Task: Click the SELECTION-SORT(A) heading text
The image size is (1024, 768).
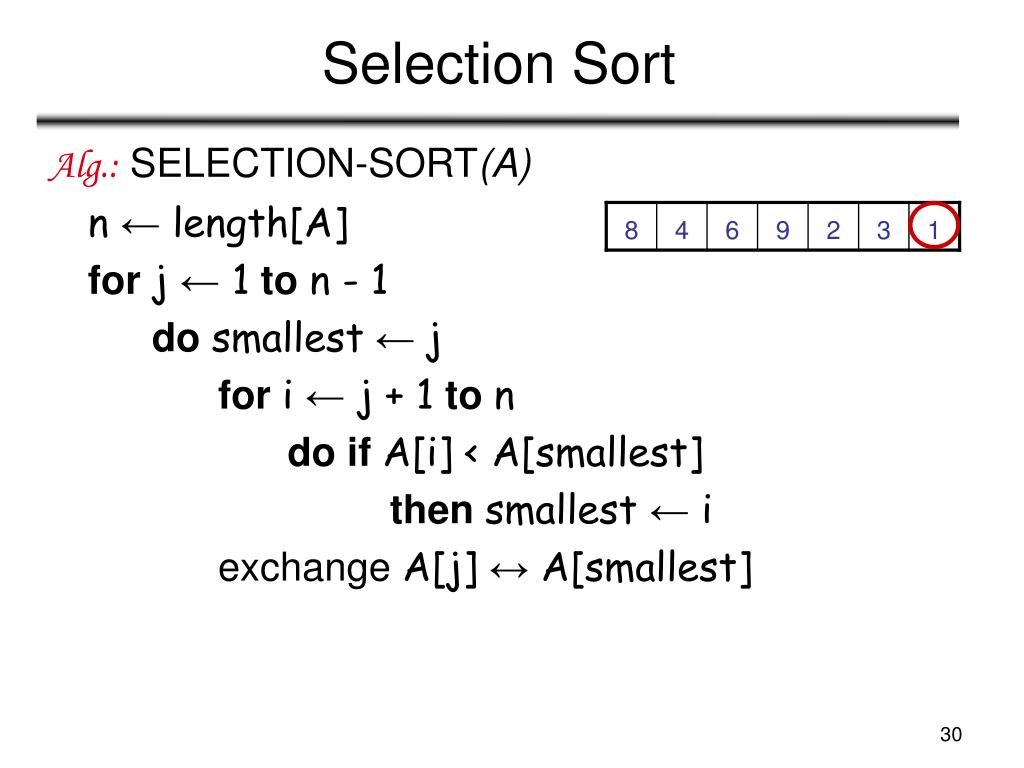Action: point(330,164)
